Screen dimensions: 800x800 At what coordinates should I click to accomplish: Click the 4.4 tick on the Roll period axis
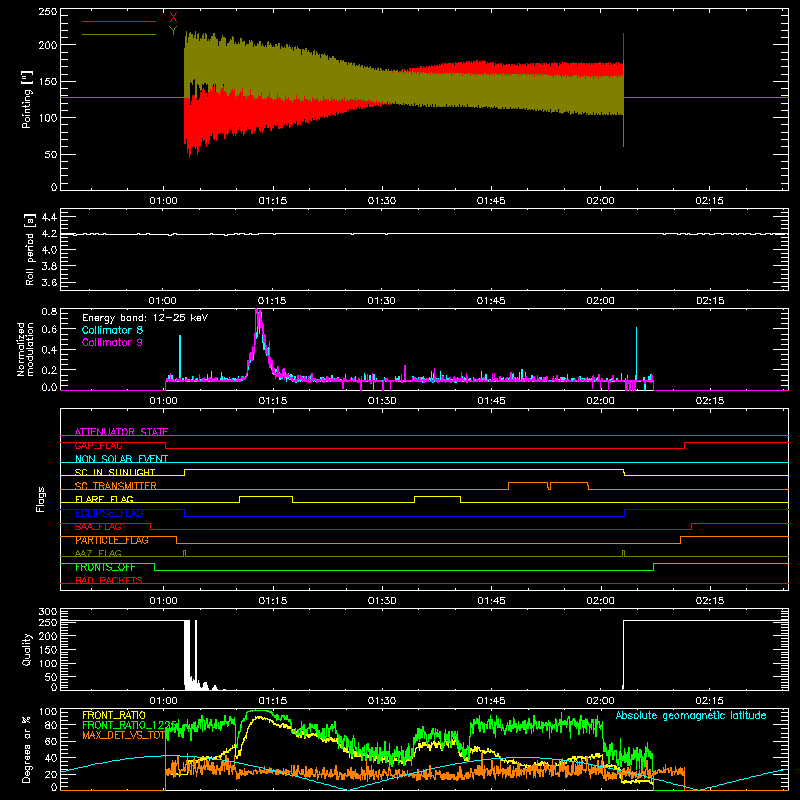(x=49, y=217)
